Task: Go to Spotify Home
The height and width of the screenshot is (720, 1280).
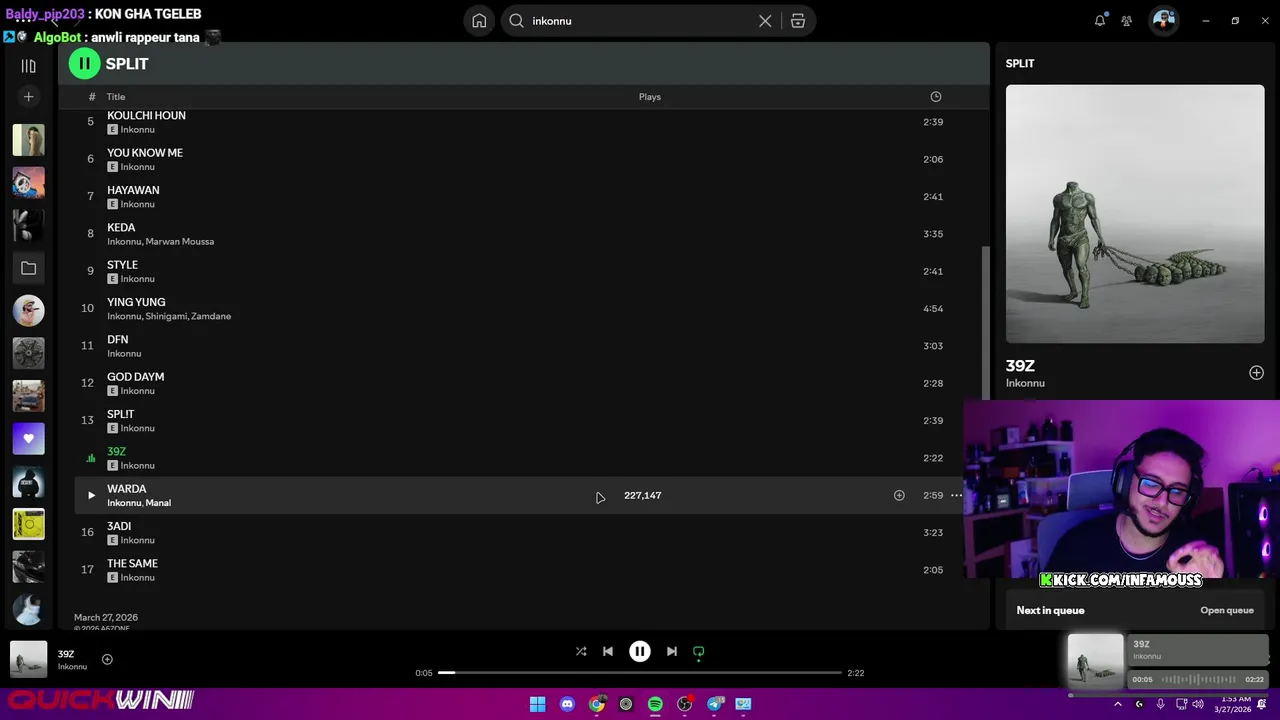Action: [x=479, y=21]
